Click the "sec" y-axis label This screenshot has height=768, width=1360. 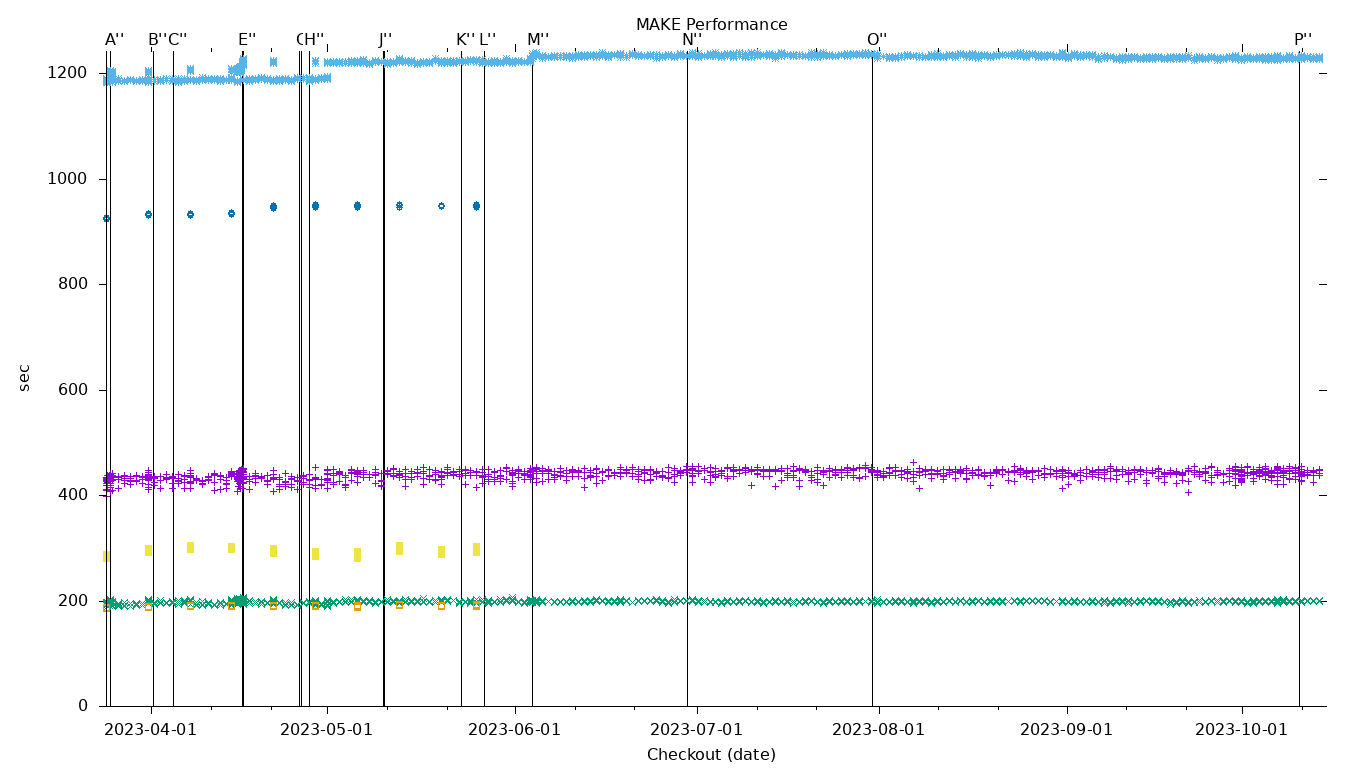point(24,377)
